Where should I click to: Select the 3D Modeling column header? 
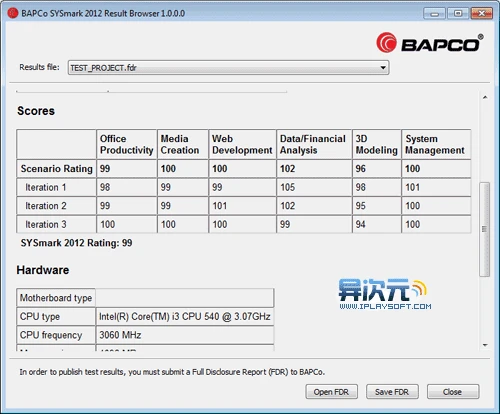[x=377, y=144]
